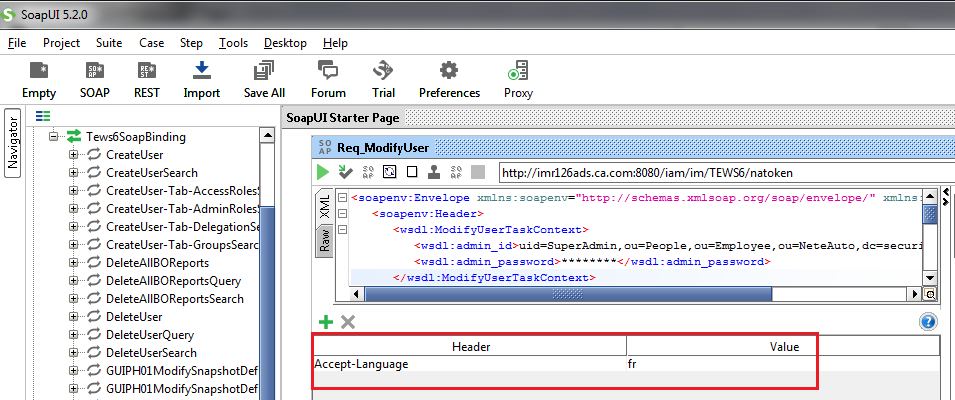Open help via blue question mark icon
955x400 pixels.
927,321
